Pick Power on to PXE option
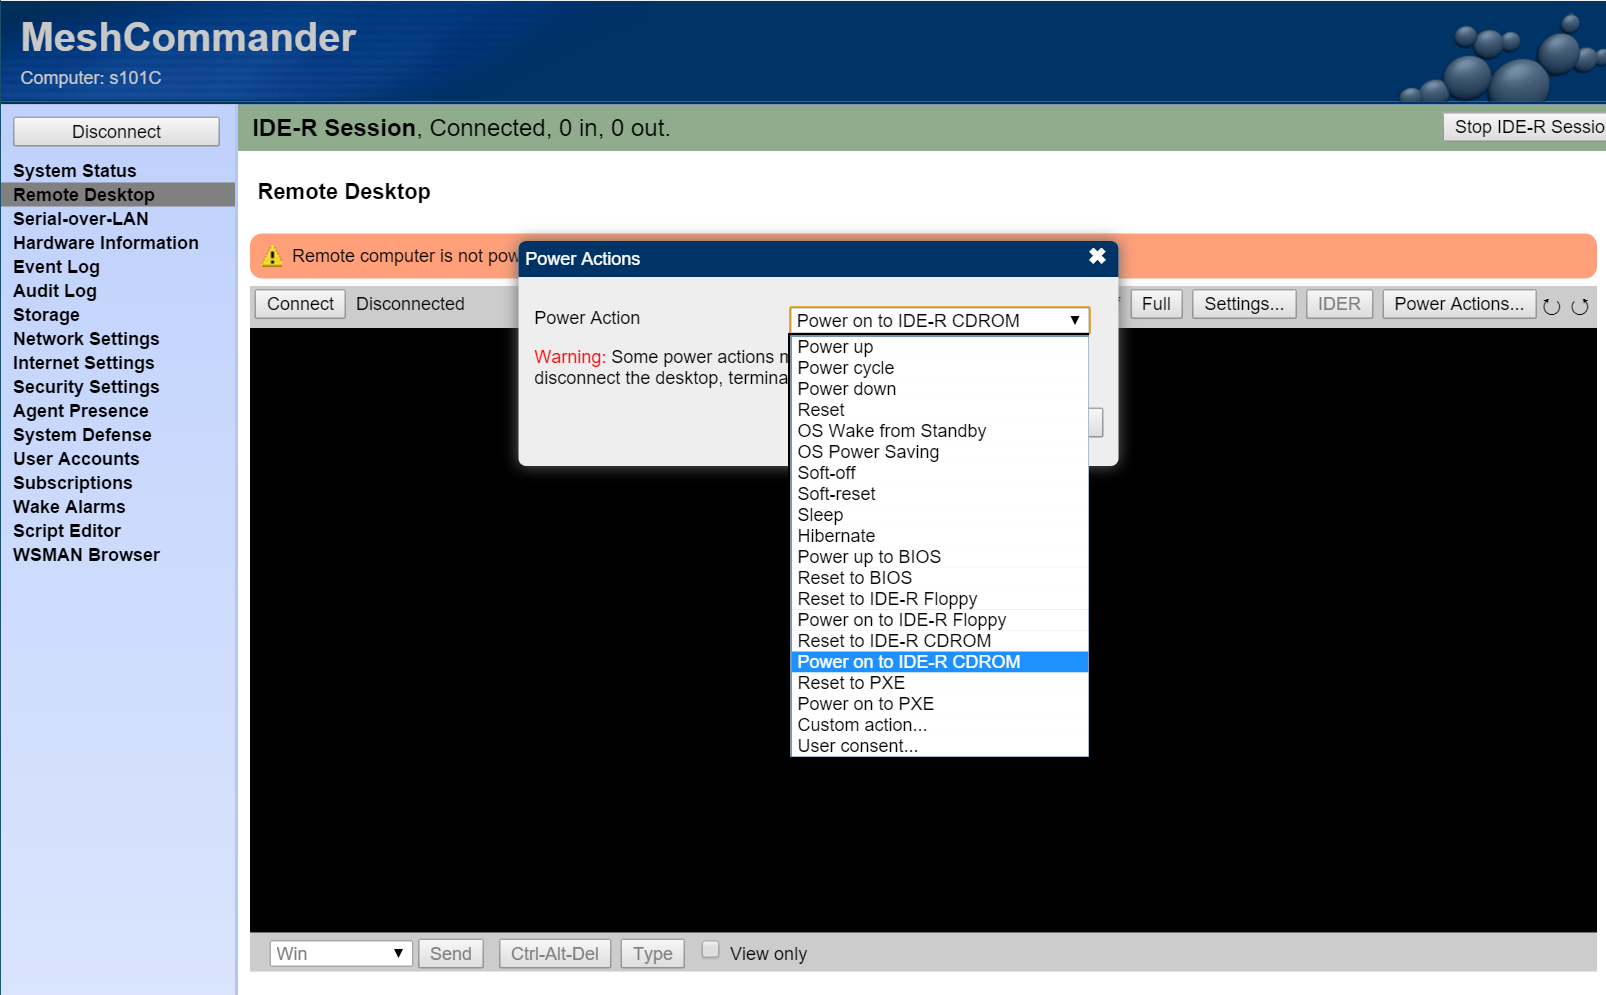Screen dimensions: 1606x995 (866, 704)
